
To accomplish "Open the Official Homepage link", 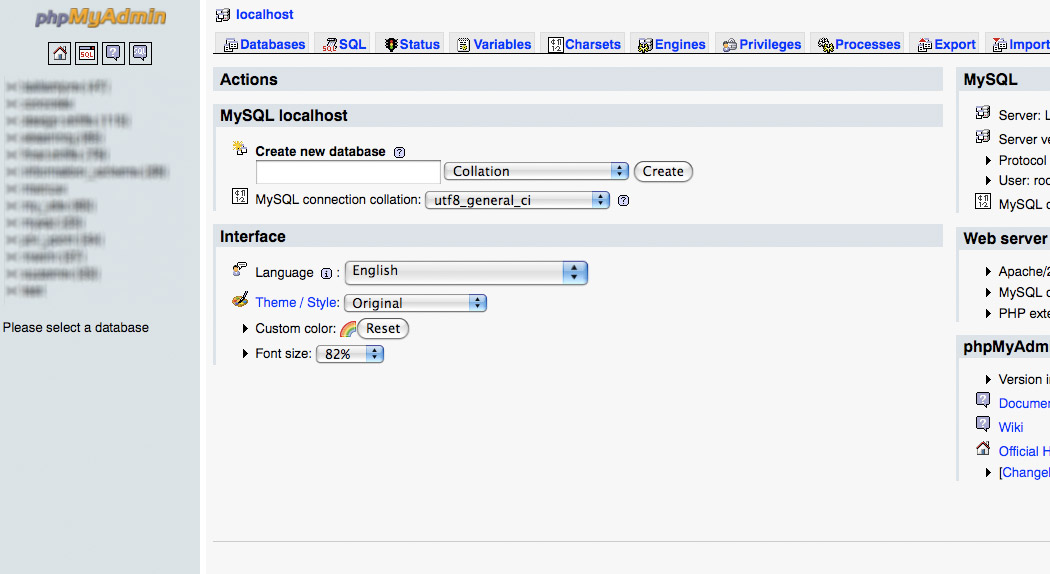I will tap(1024, 451).
